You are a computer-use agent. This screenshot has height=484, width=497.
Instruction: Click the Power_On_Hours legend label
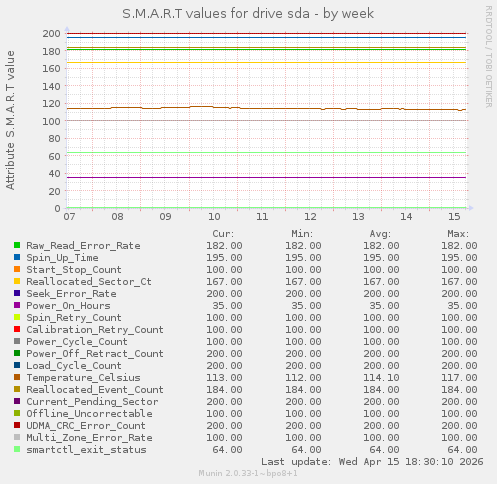[x=68, y=306]
